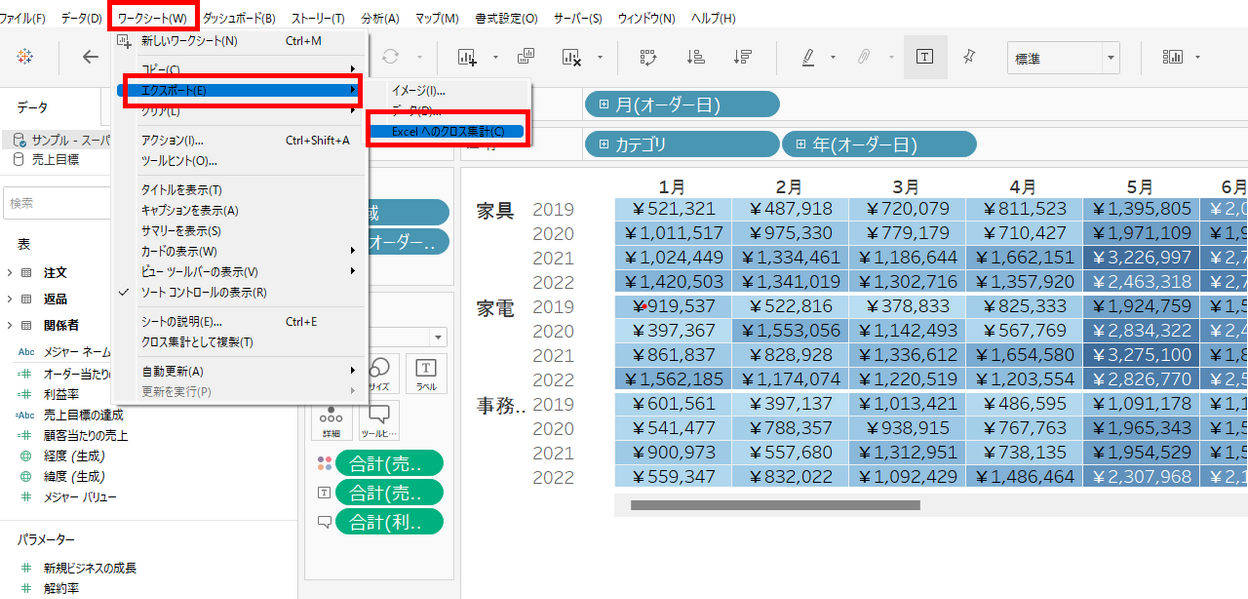
Task: Open the new worksheet dropdown arrow
Action: 494,58
